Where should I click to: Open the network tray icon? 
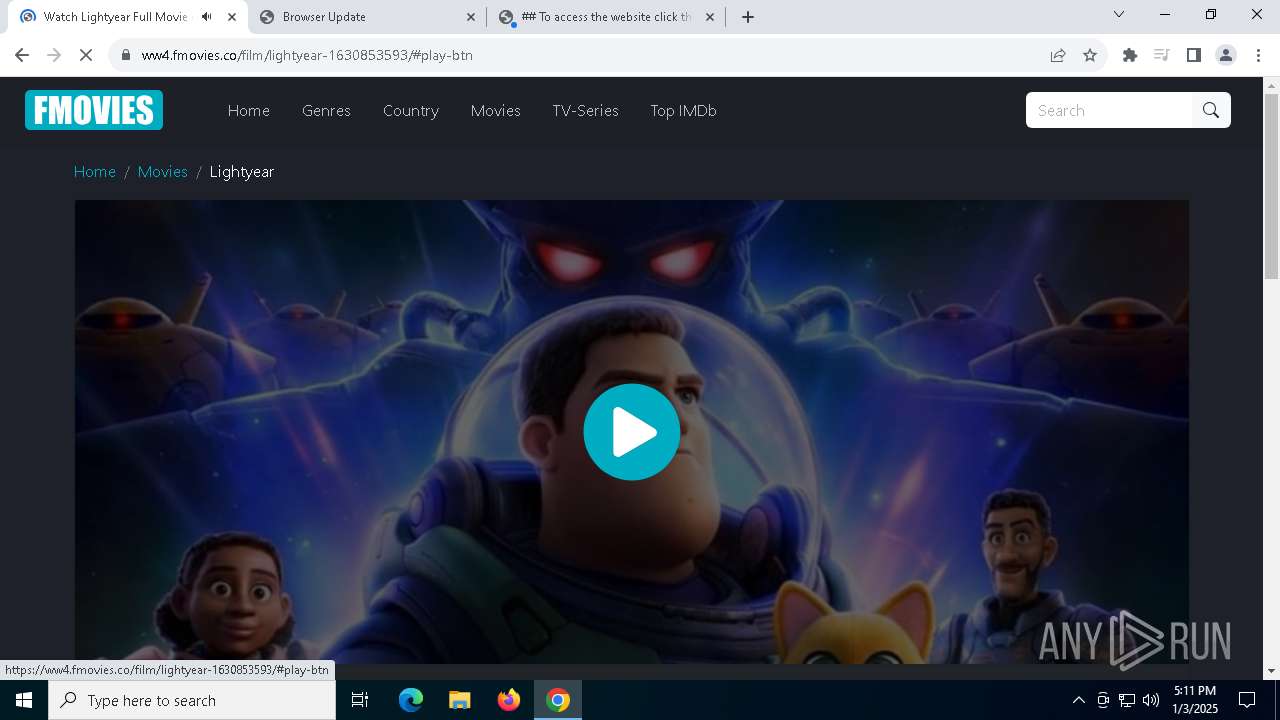coord(1127,700)
